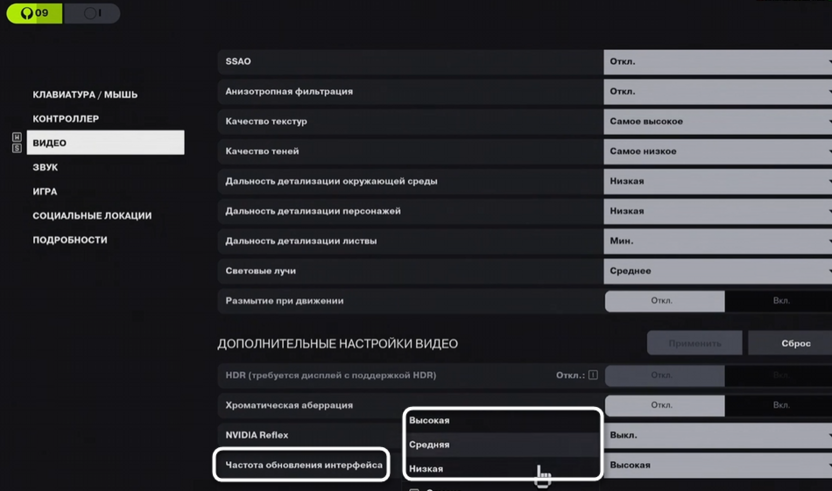The height and width of the screenshot is (491, 832).
Task: Click the info icon beside HDR Откл.
Action: (593, 375)
